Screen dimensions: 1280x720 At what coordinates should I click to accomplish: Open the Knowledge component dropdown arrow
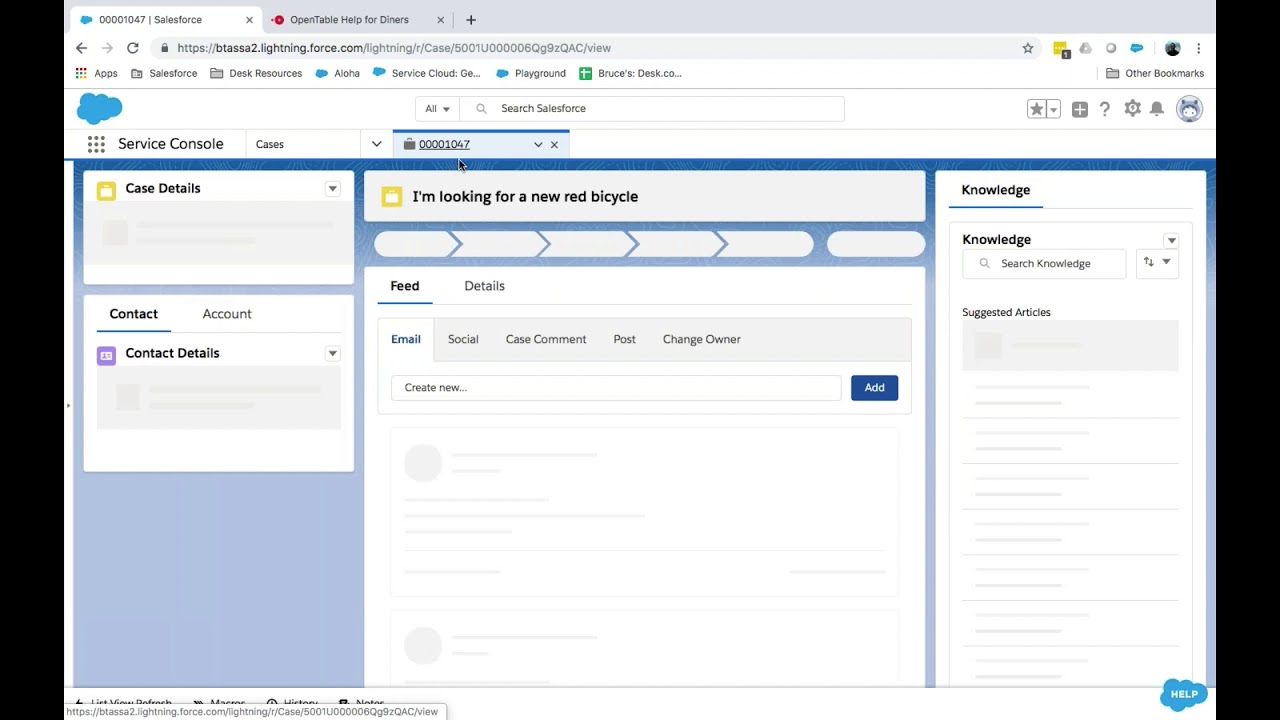pyautogui.click(x=1172, y=240)
